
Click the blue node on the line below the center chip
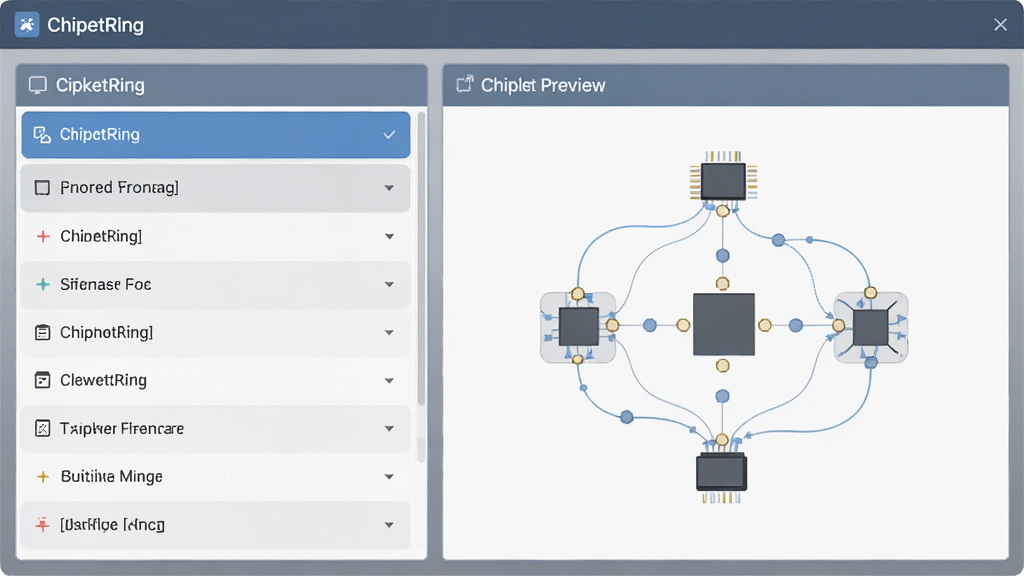(x=722, y=396)
